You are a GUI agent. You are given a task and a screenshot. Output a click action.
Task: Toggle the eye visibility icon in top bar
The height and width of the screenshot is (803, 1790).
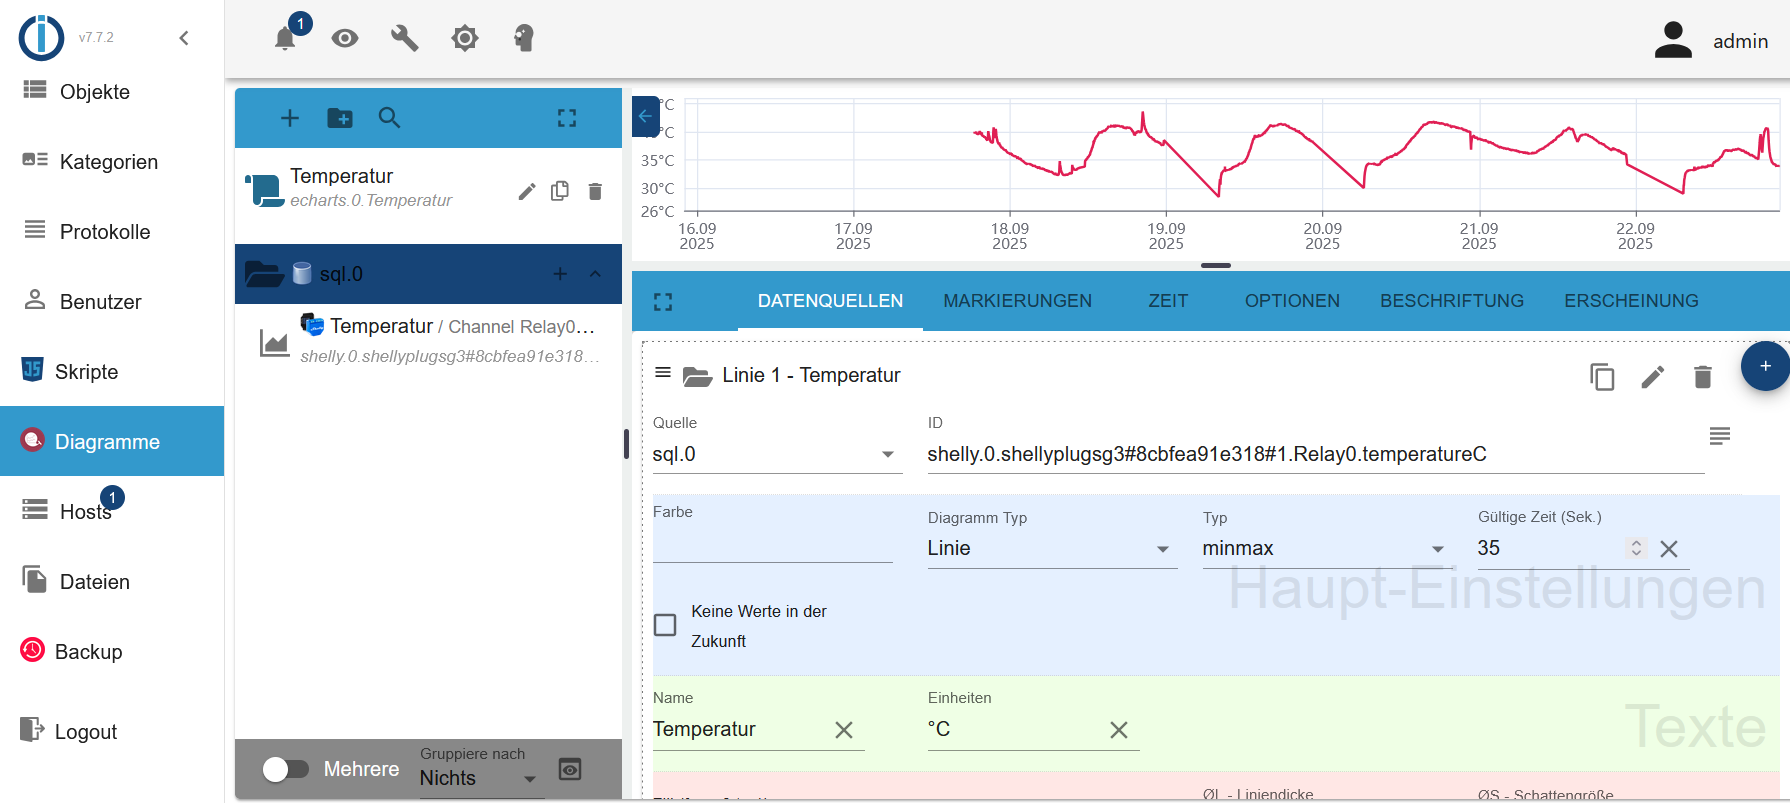pyautogui.click(x=345, y=39)
